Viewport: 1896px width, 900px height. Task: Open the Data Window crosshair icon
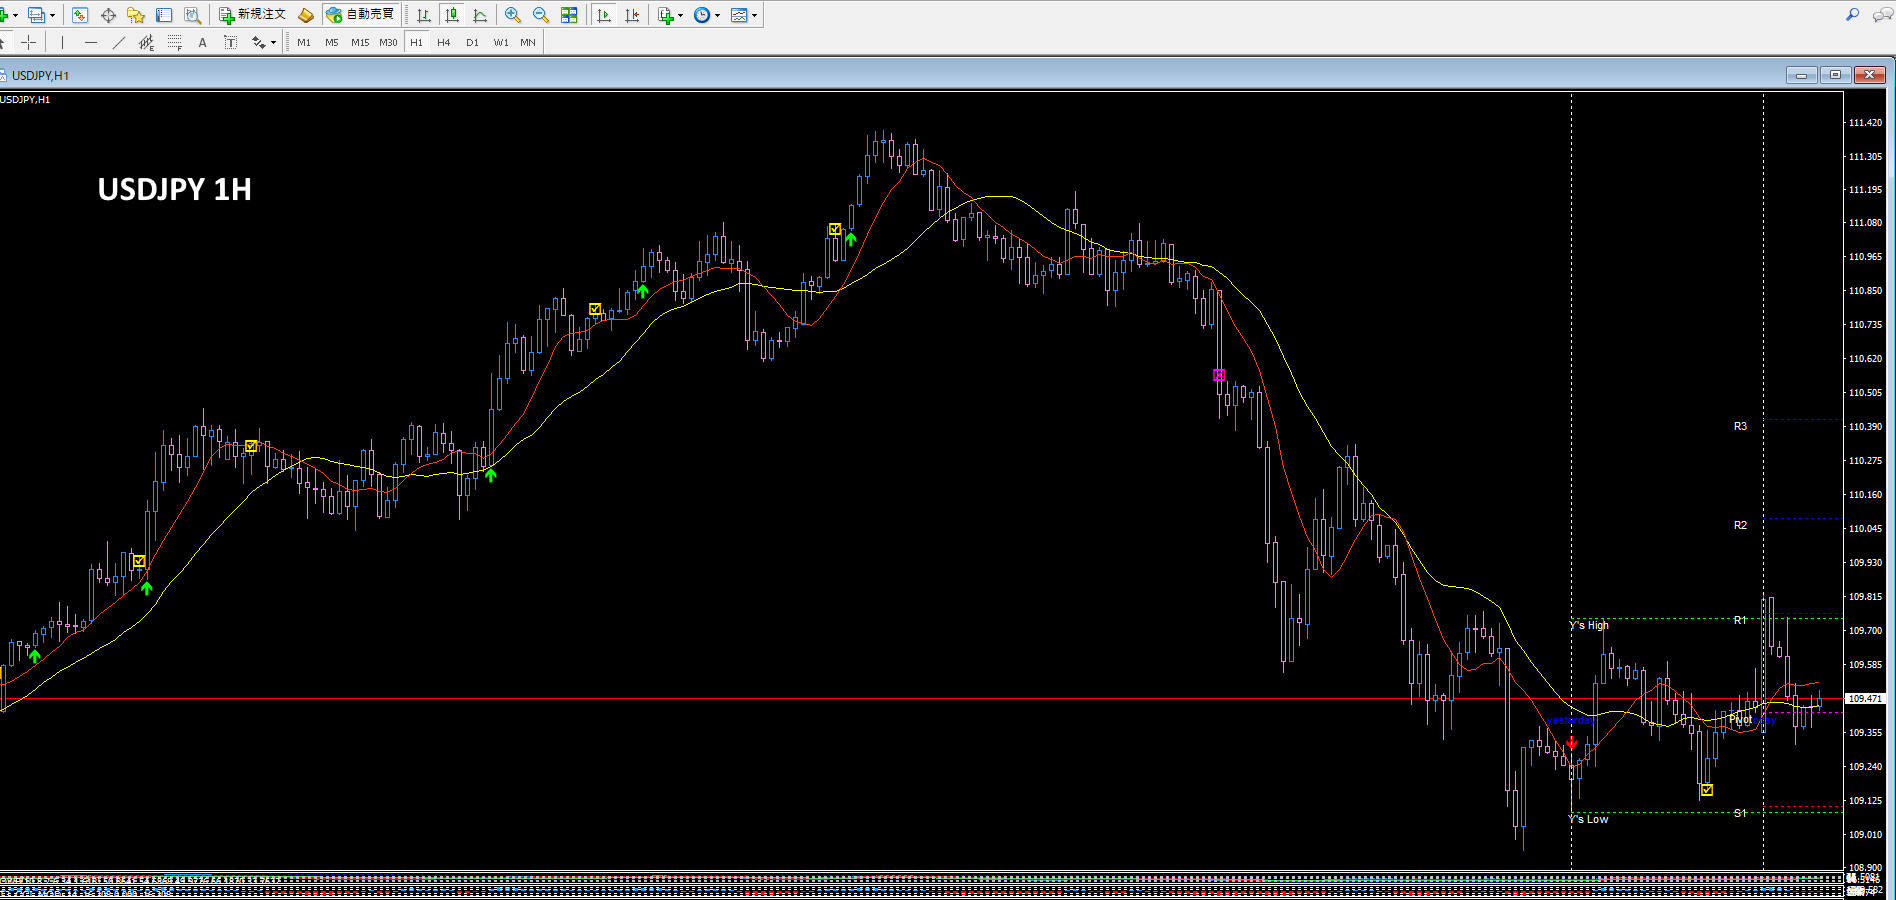tap(108, 15)
